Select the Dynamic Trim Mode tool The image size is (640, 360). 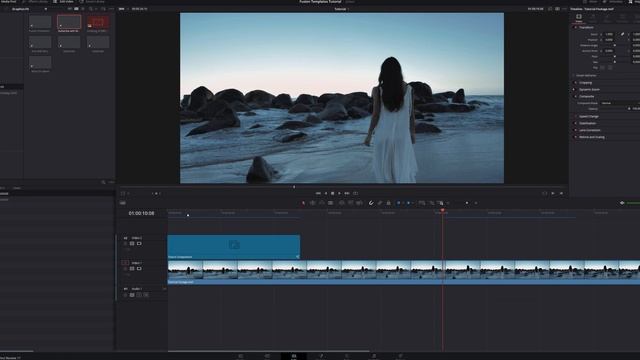click(322, 203)
